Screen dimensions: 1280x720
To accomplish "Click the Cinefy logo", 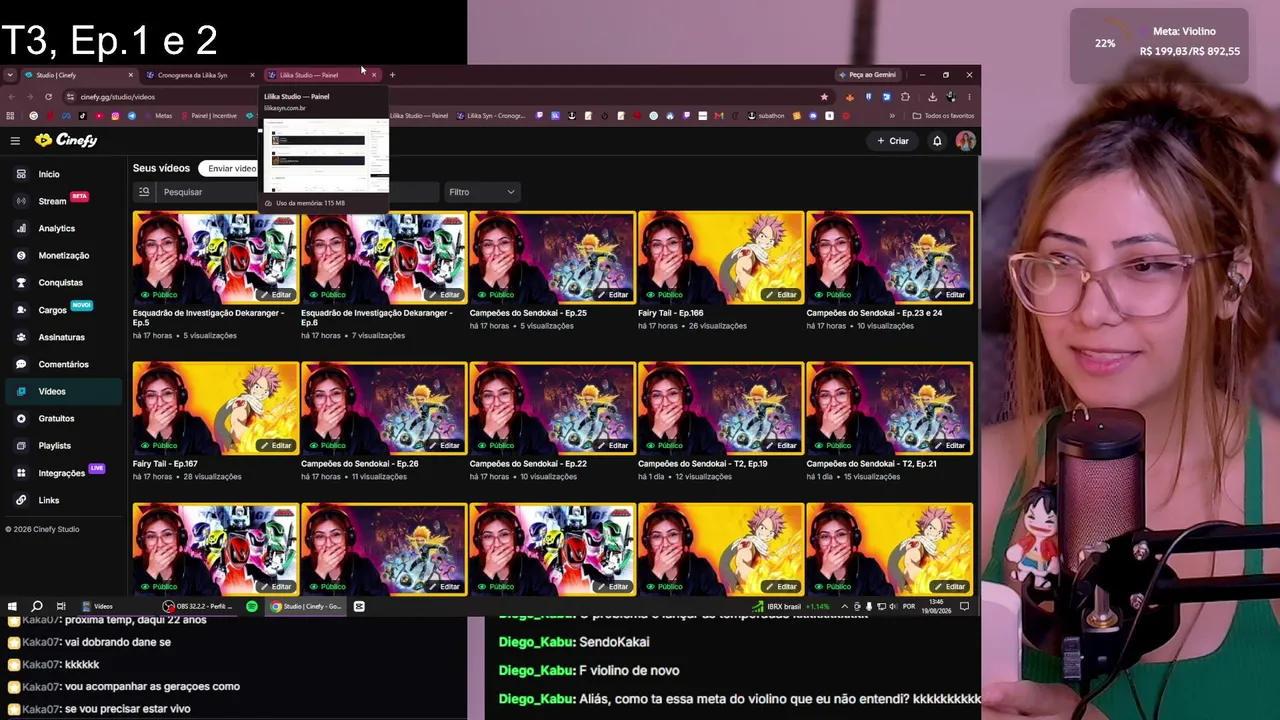I will (x=66, y=141).
